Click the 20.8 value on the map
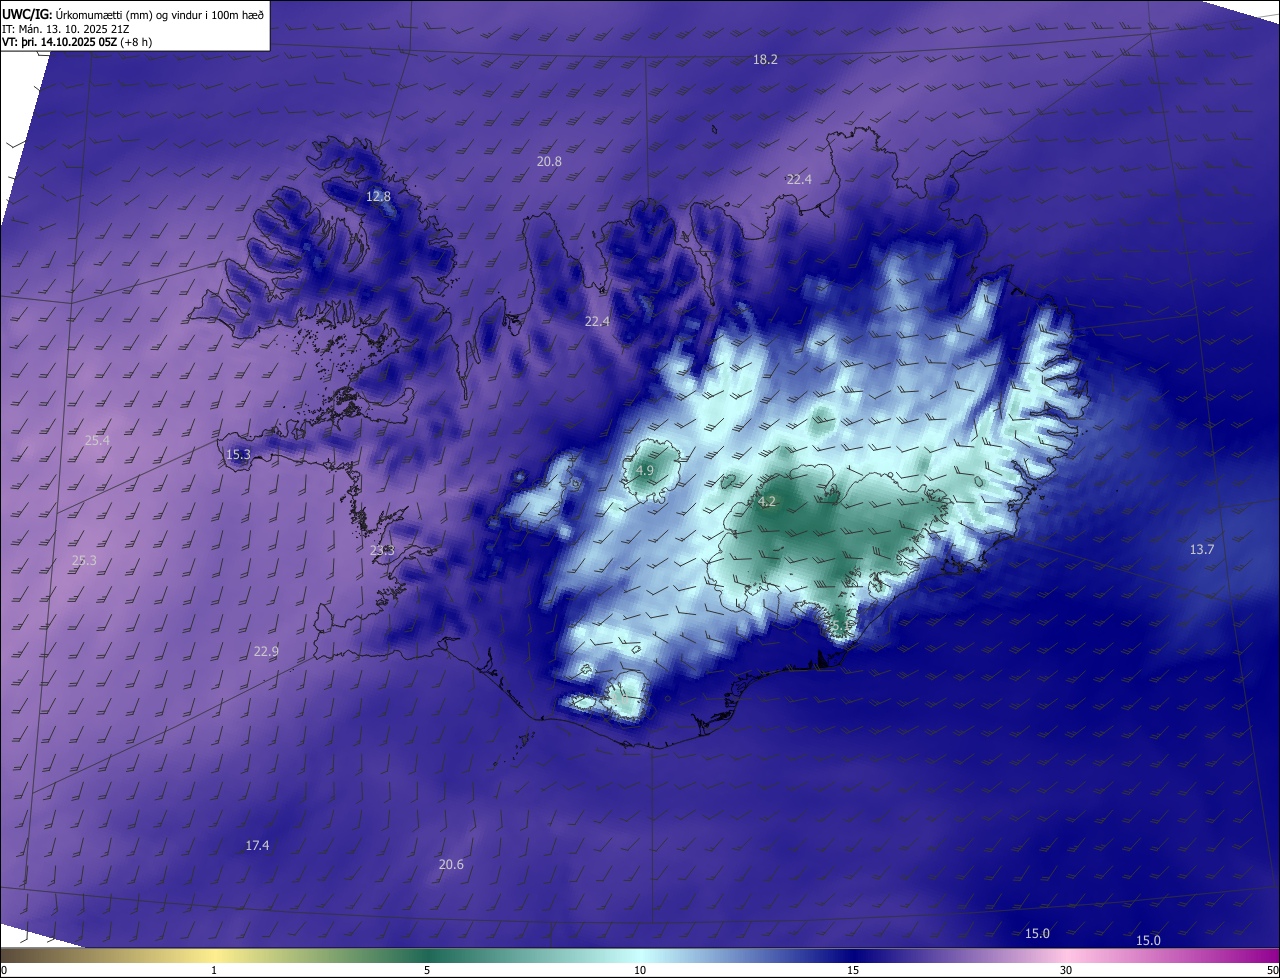Screen dimensions: 1280x978 [x=549, y=161]
